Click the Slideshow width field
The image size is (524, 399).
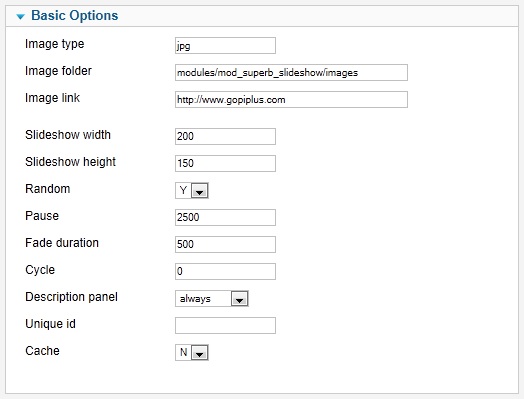[225, 136]
